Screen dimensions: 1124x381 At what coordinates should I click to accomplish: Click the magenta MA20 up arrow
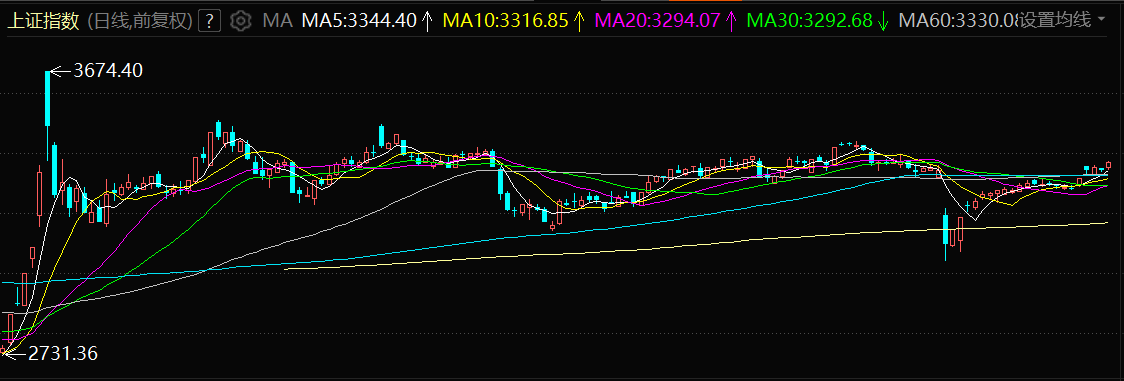(x=731, y=21)
